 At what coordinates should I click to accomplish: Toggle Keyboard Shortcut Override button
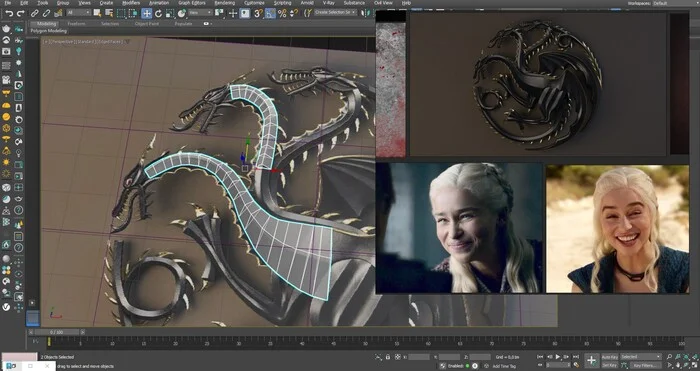click(245, 13)
